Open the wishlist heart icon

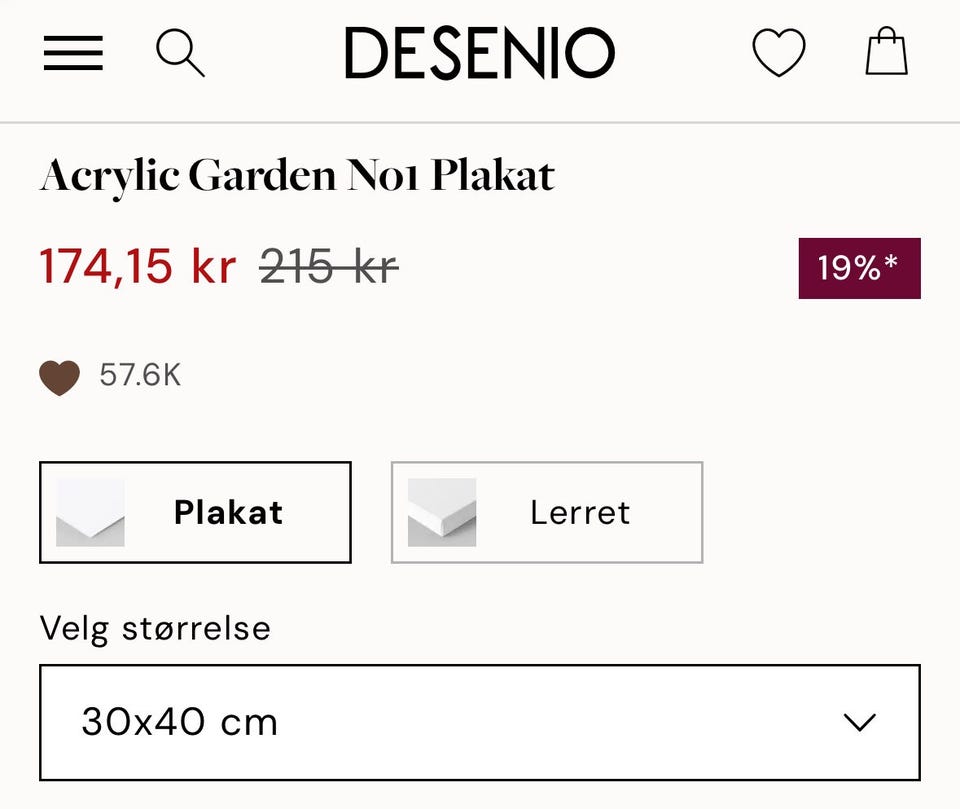[779, 53]
